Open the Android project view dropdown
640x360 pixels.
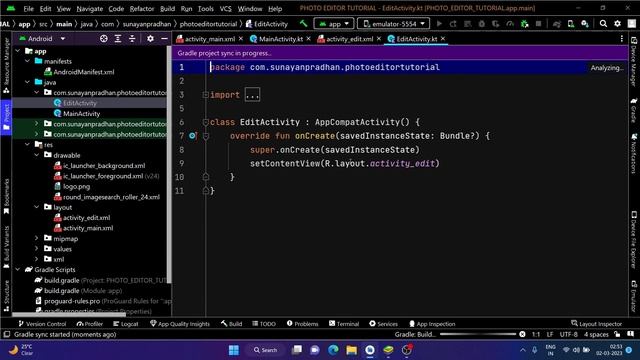click(41, 38)
